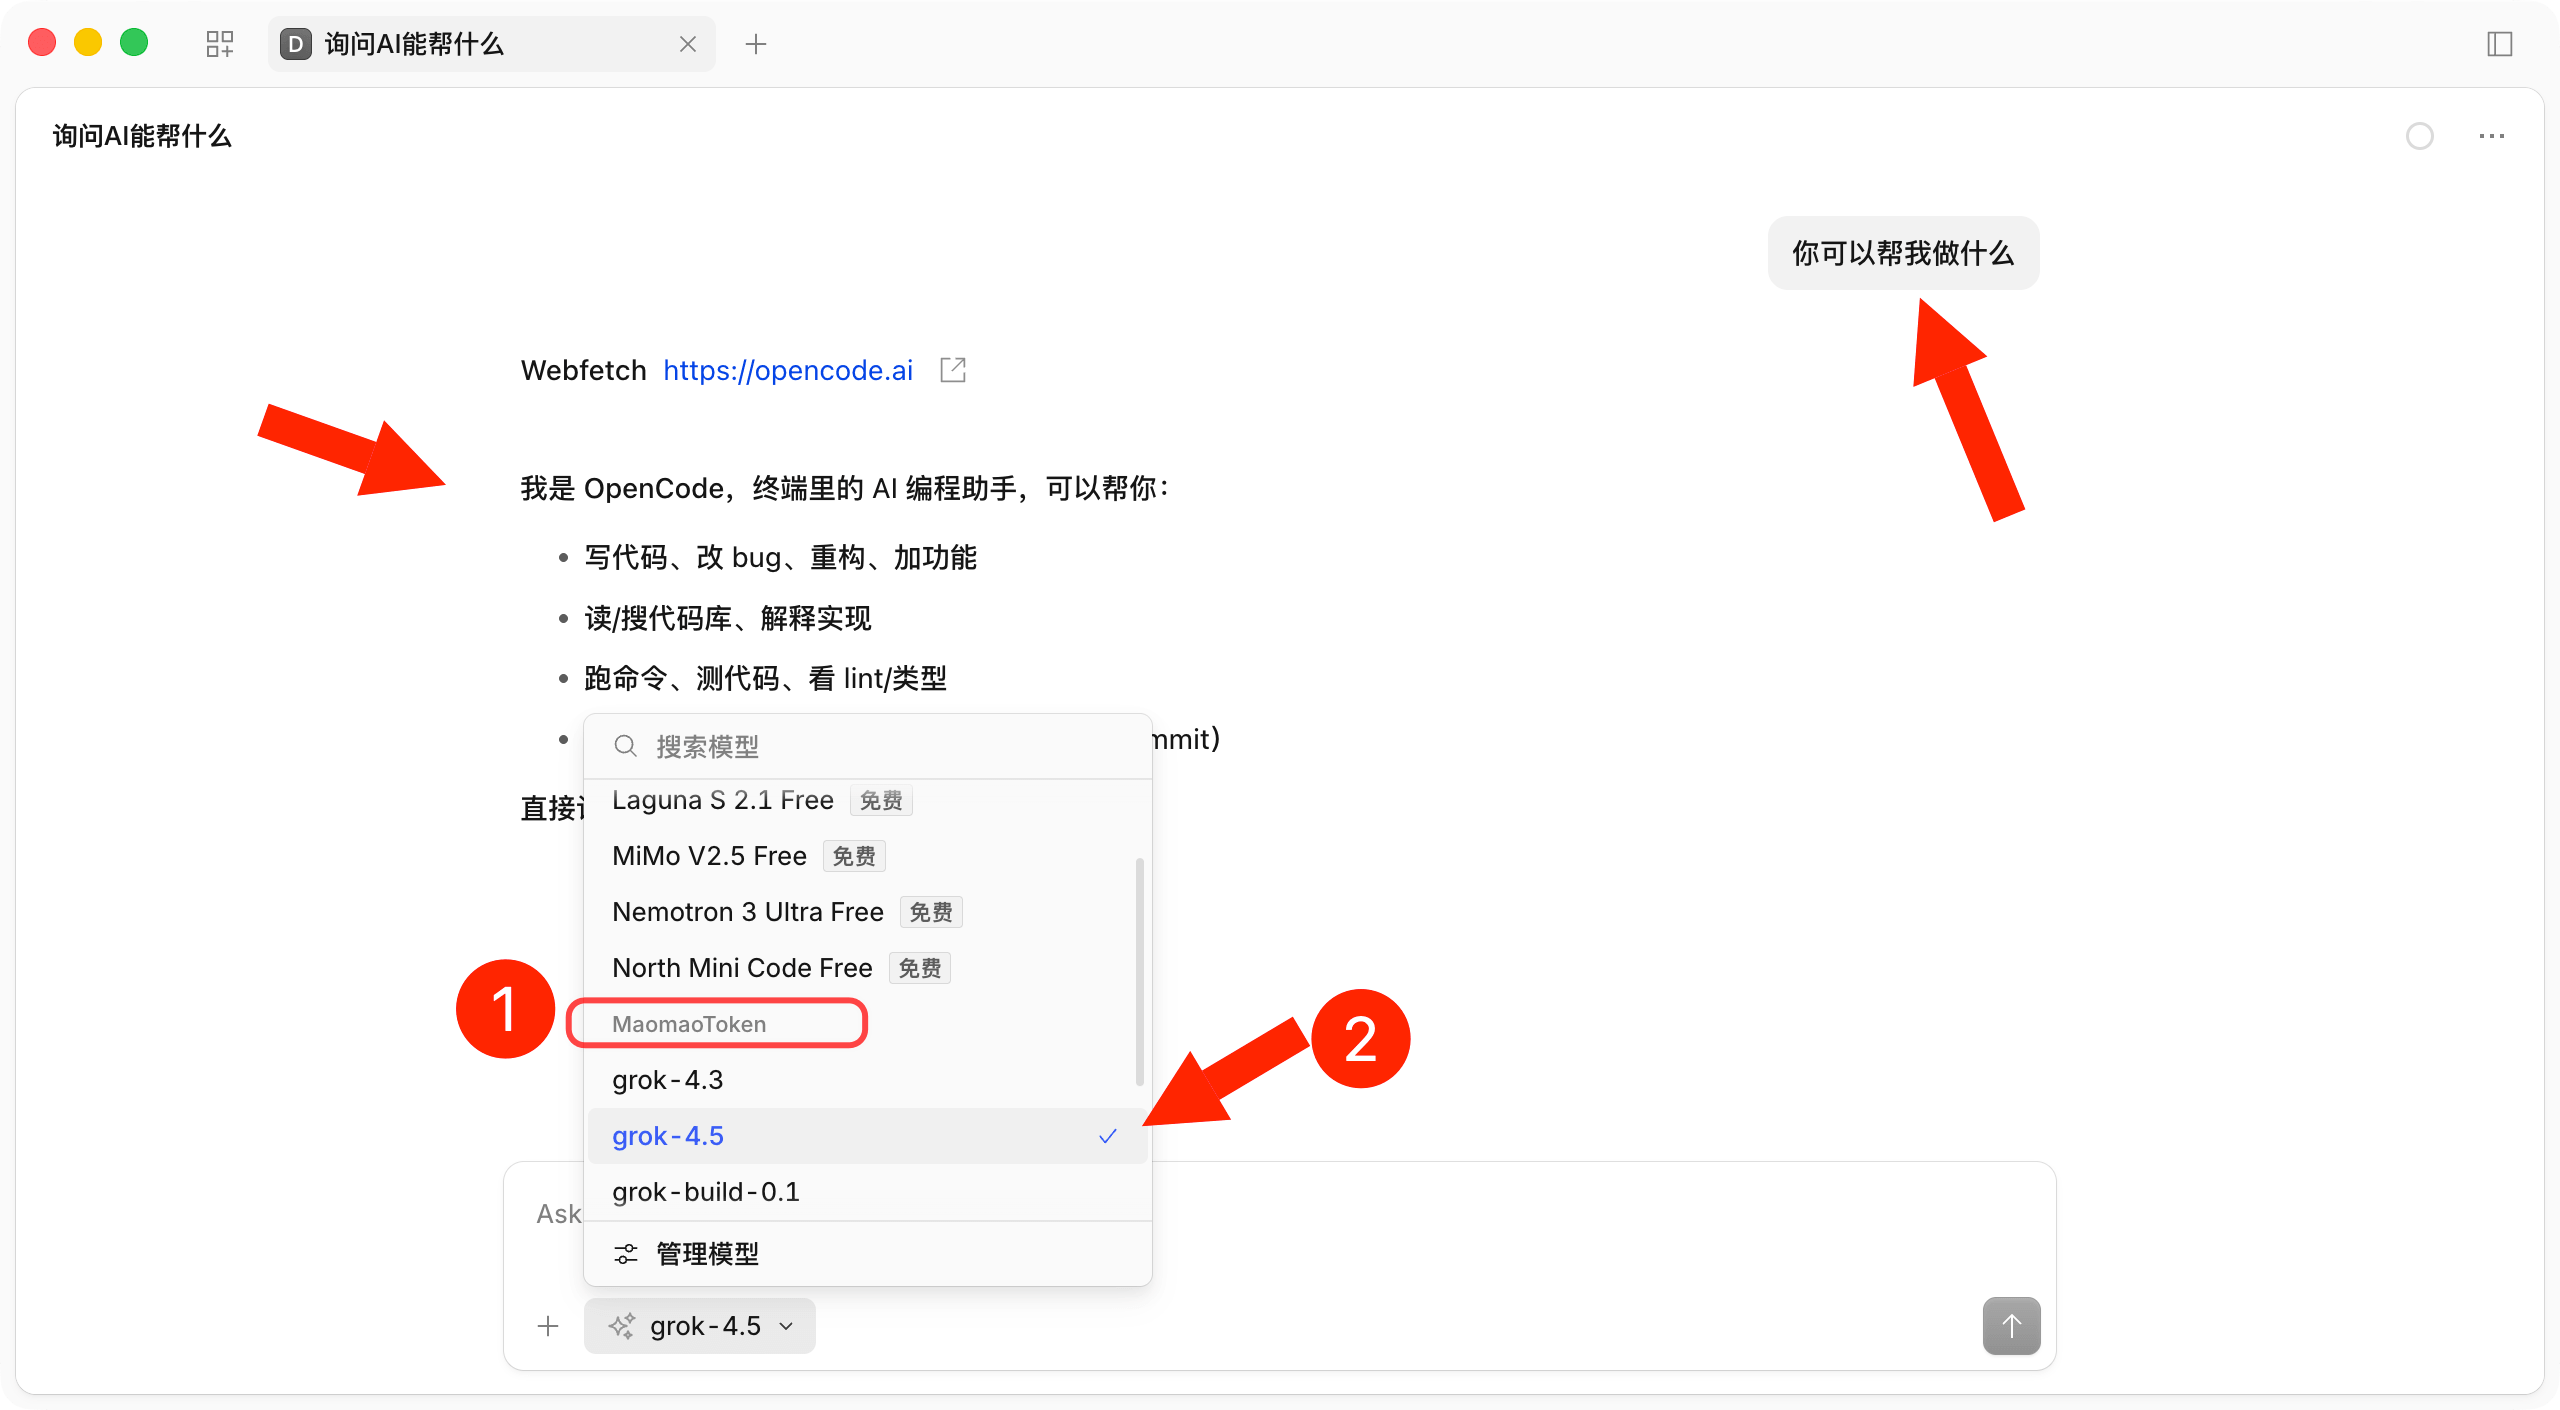Image resolution: width=2560 pixels, height=1410 pixels.
Task: Click the 免费 badge on MiMo V2.5 Free
Action: click(854, 856)
